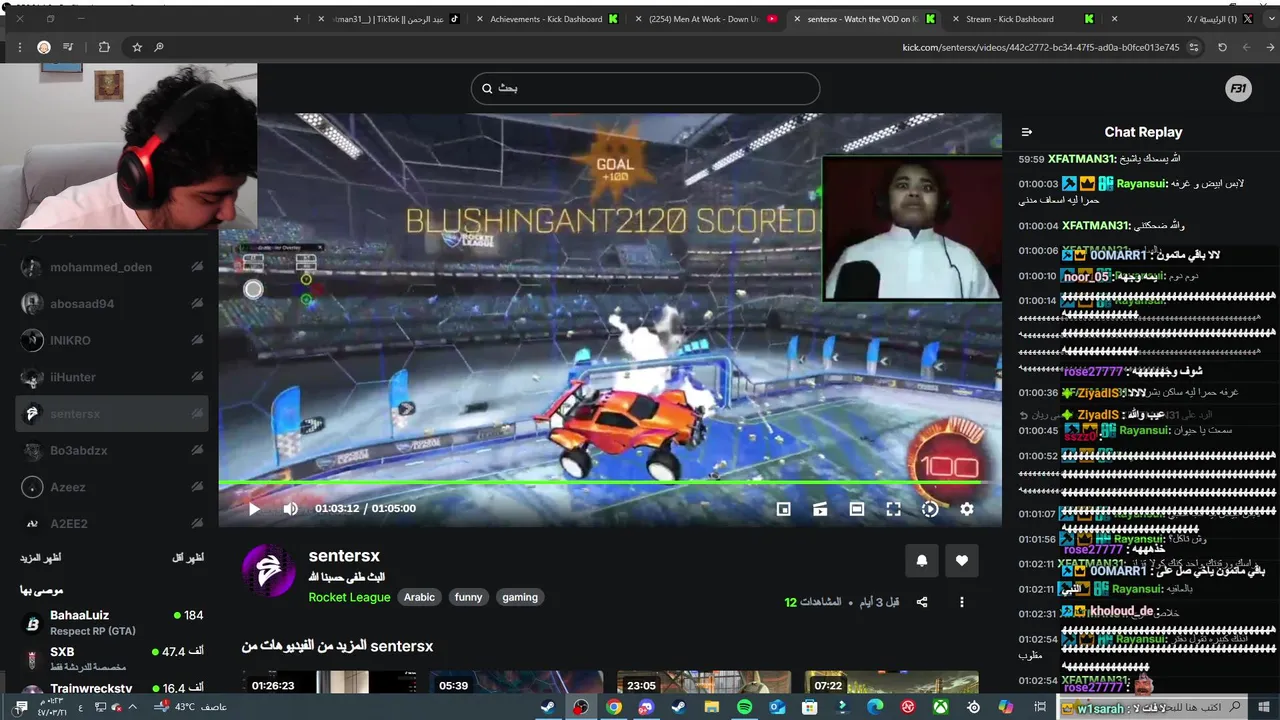
Task: Open Chrome from the taskbar
Action: (x=613, y=707)
